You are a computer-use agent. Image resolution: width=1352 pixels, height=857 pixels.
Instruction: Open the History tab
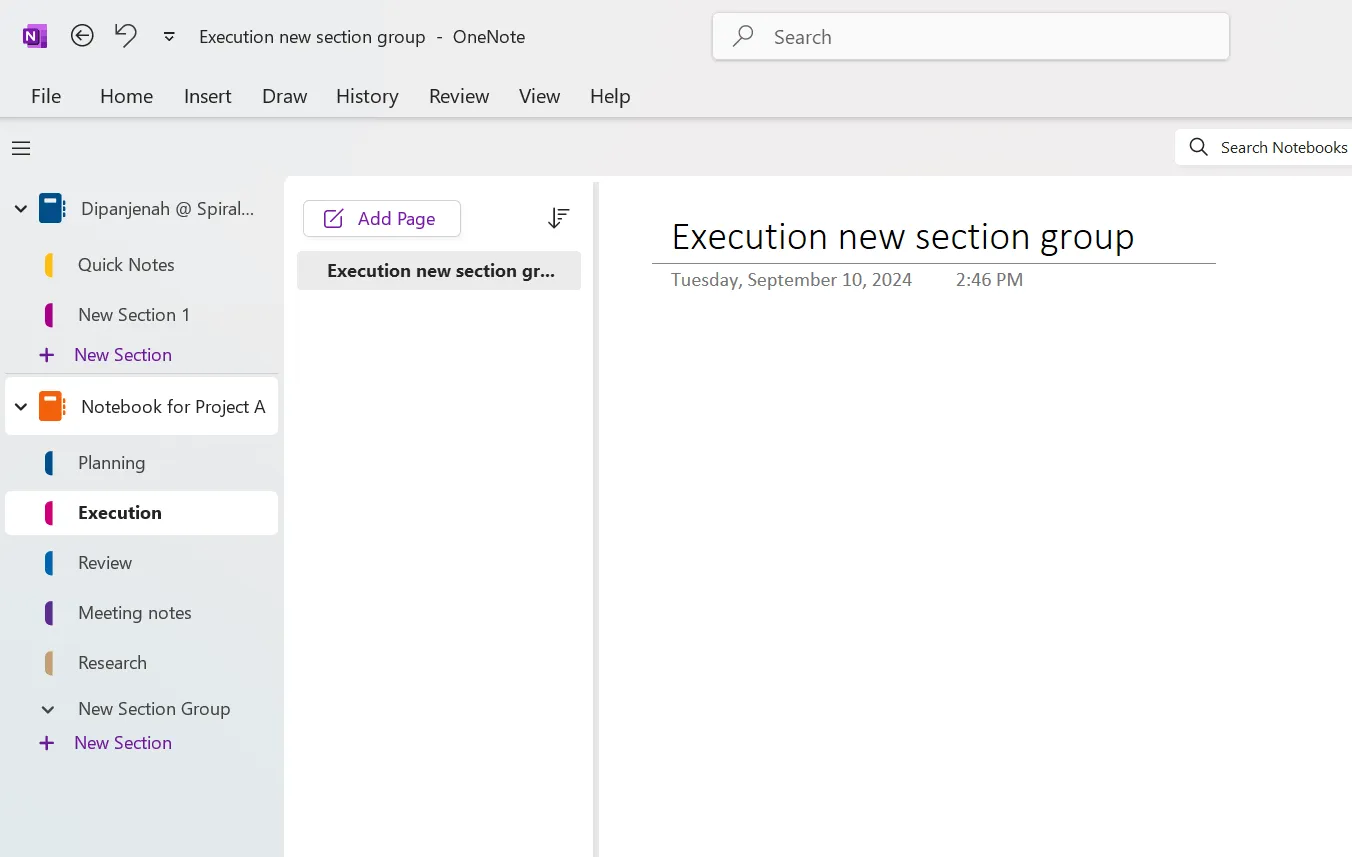[367, 96]
